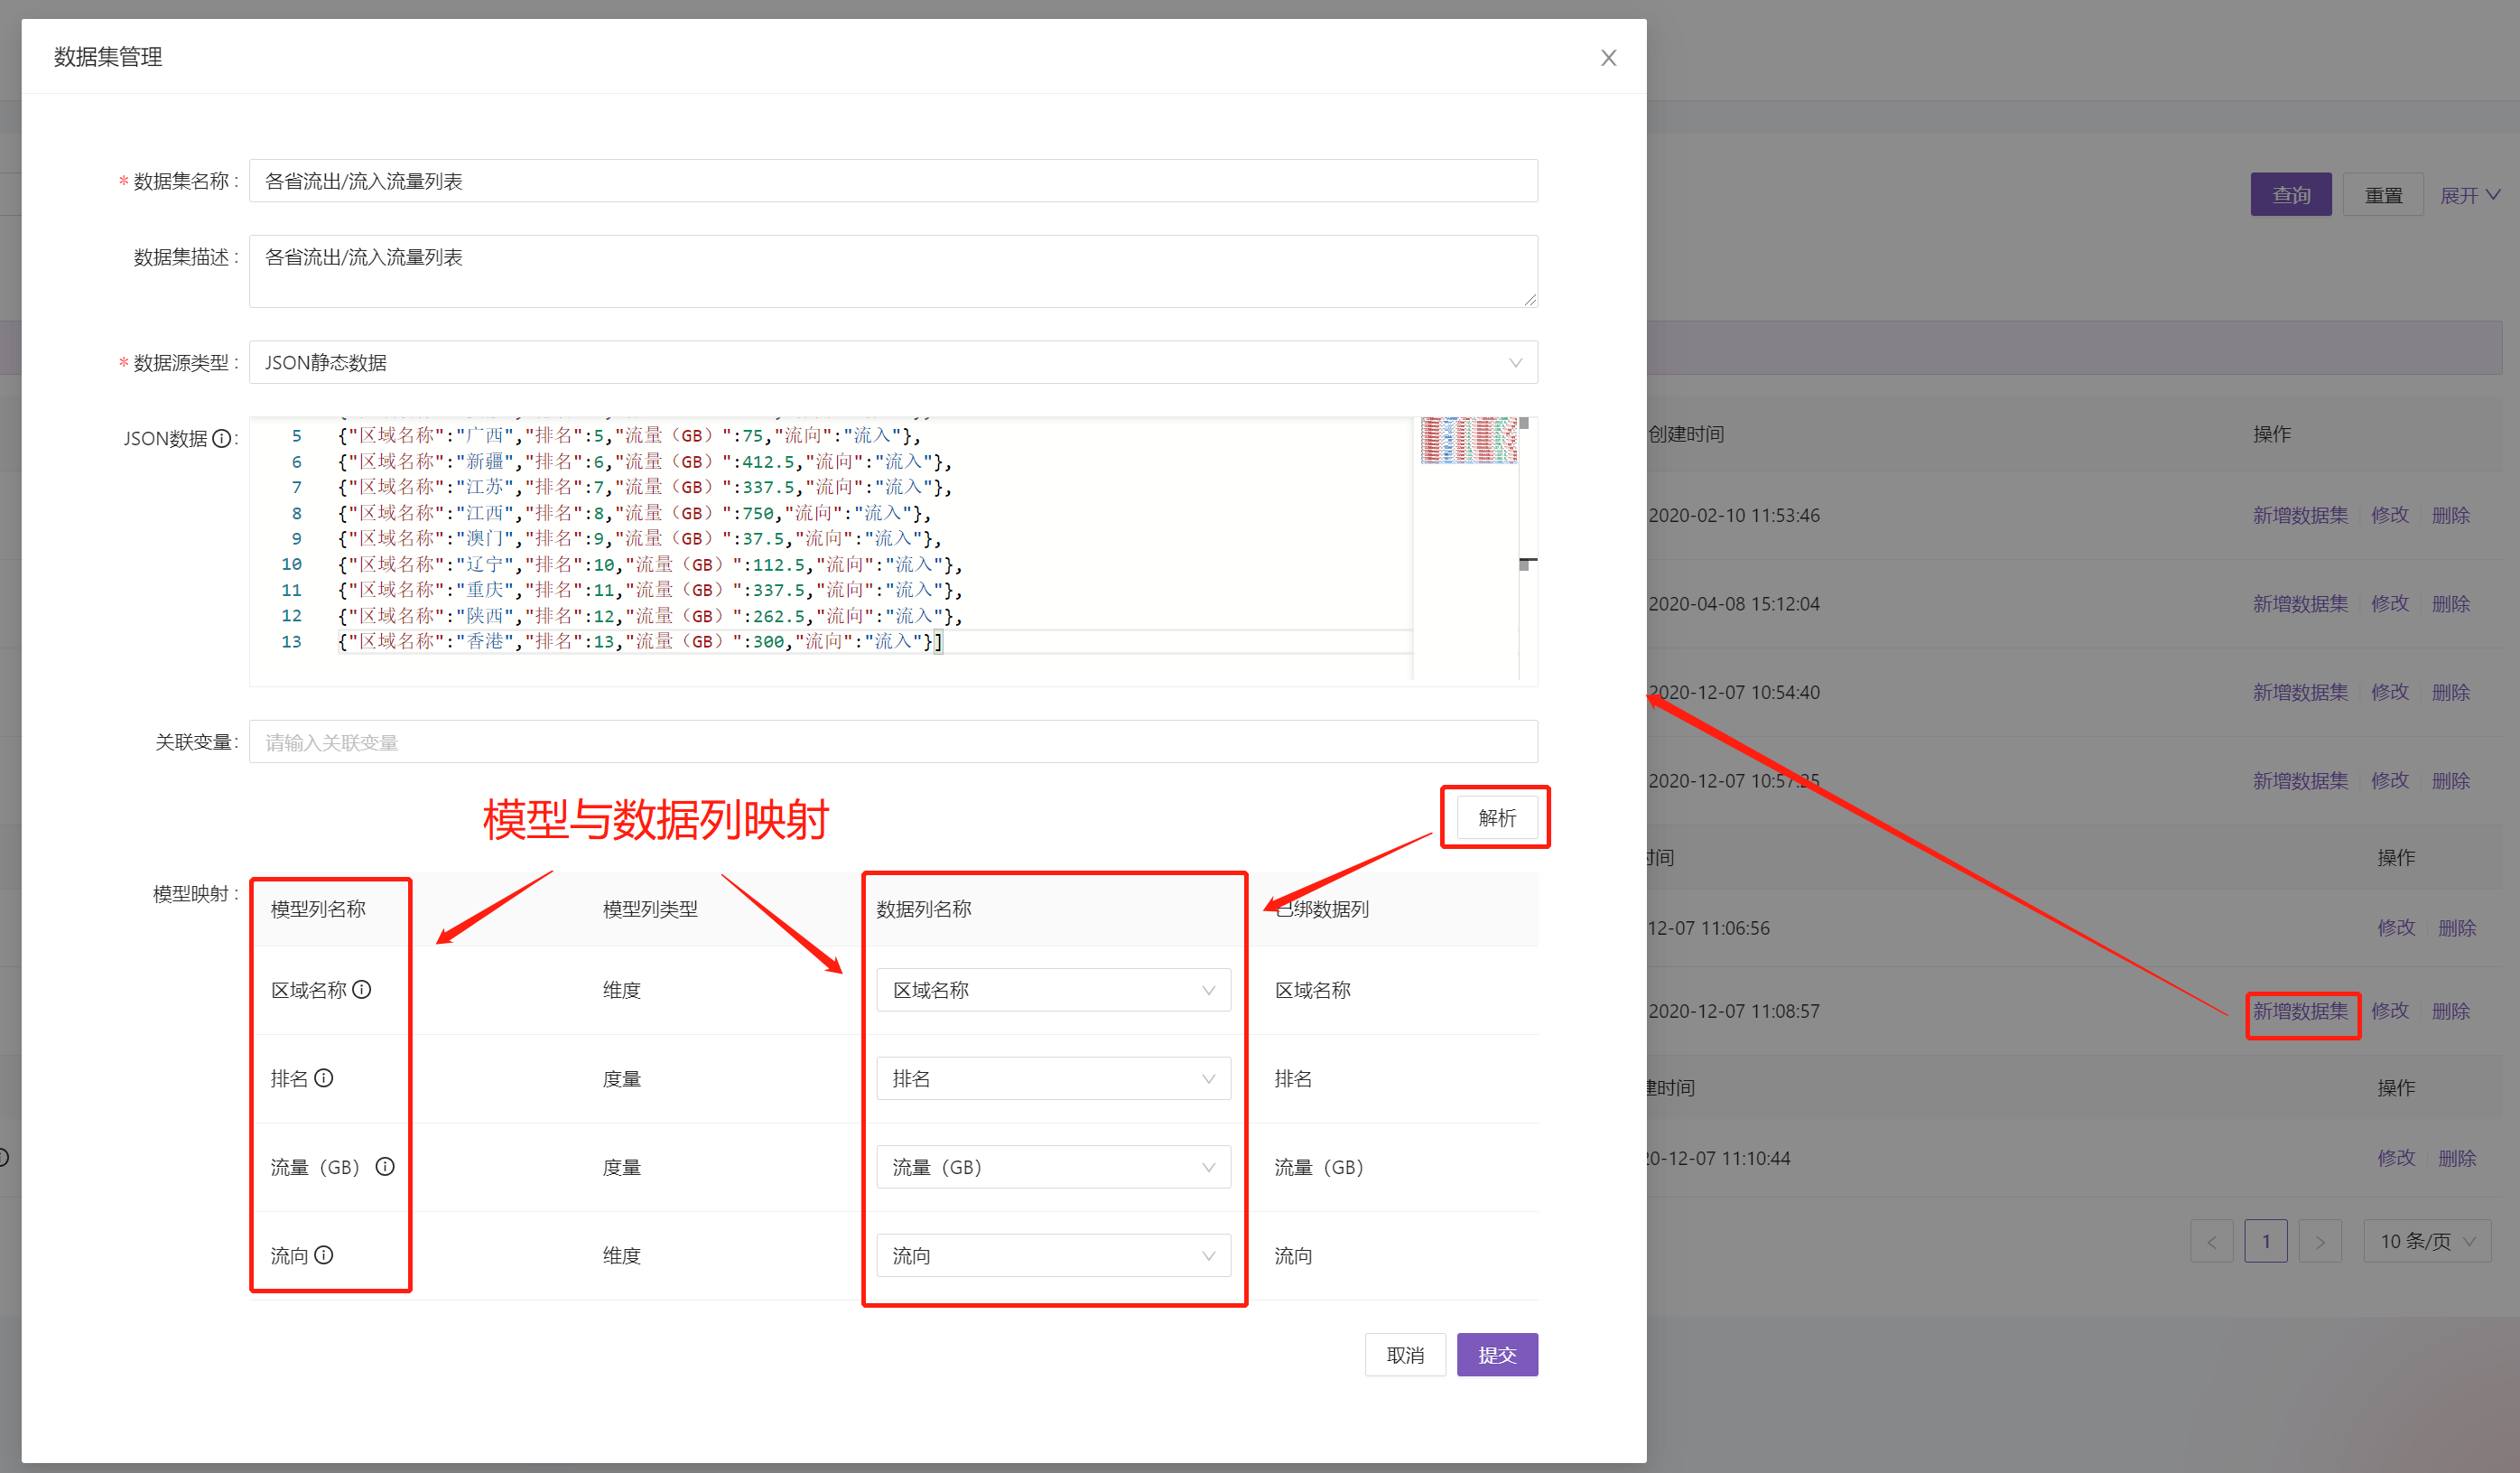Click 删除 in the 10:57 row
The width and height of the screenshot is (2520, 1473).
tap(2451, 780)
